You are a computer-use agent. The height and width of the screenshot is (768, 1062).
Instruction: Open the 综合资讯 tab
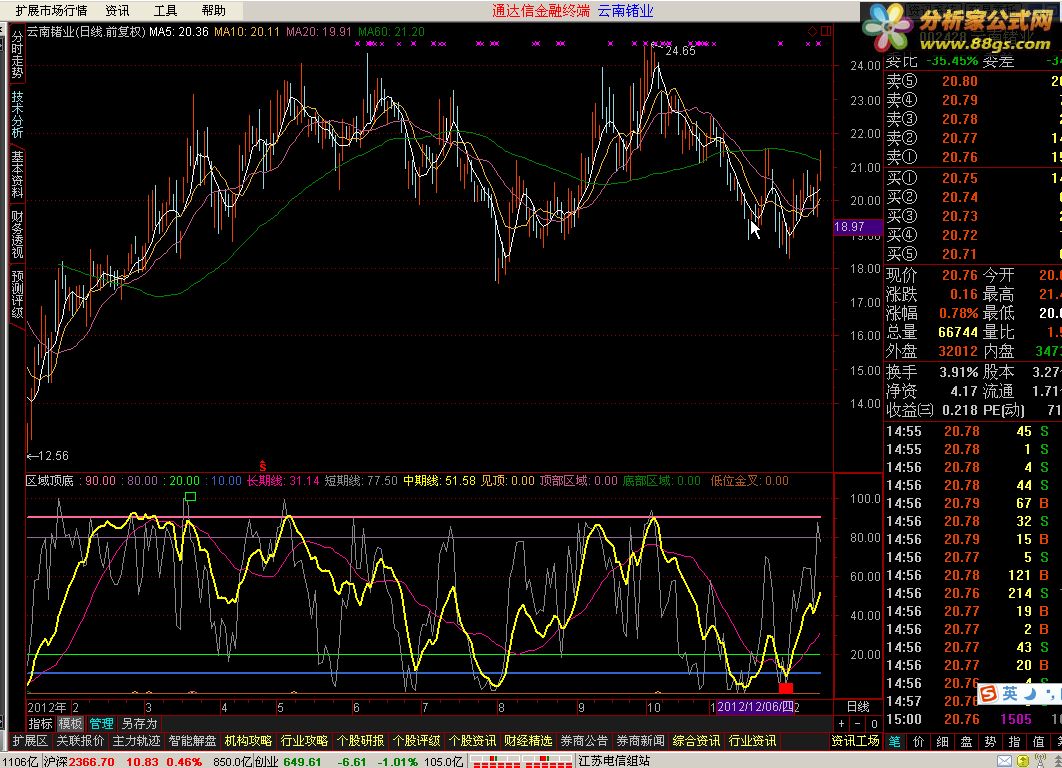[697, 741]
